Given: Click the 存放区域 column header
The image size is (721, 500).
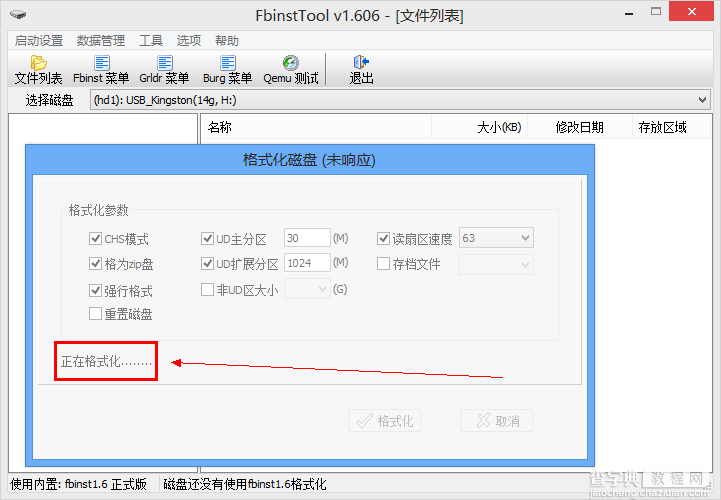Looking at the screenshot, I should [x=671, y=127].
